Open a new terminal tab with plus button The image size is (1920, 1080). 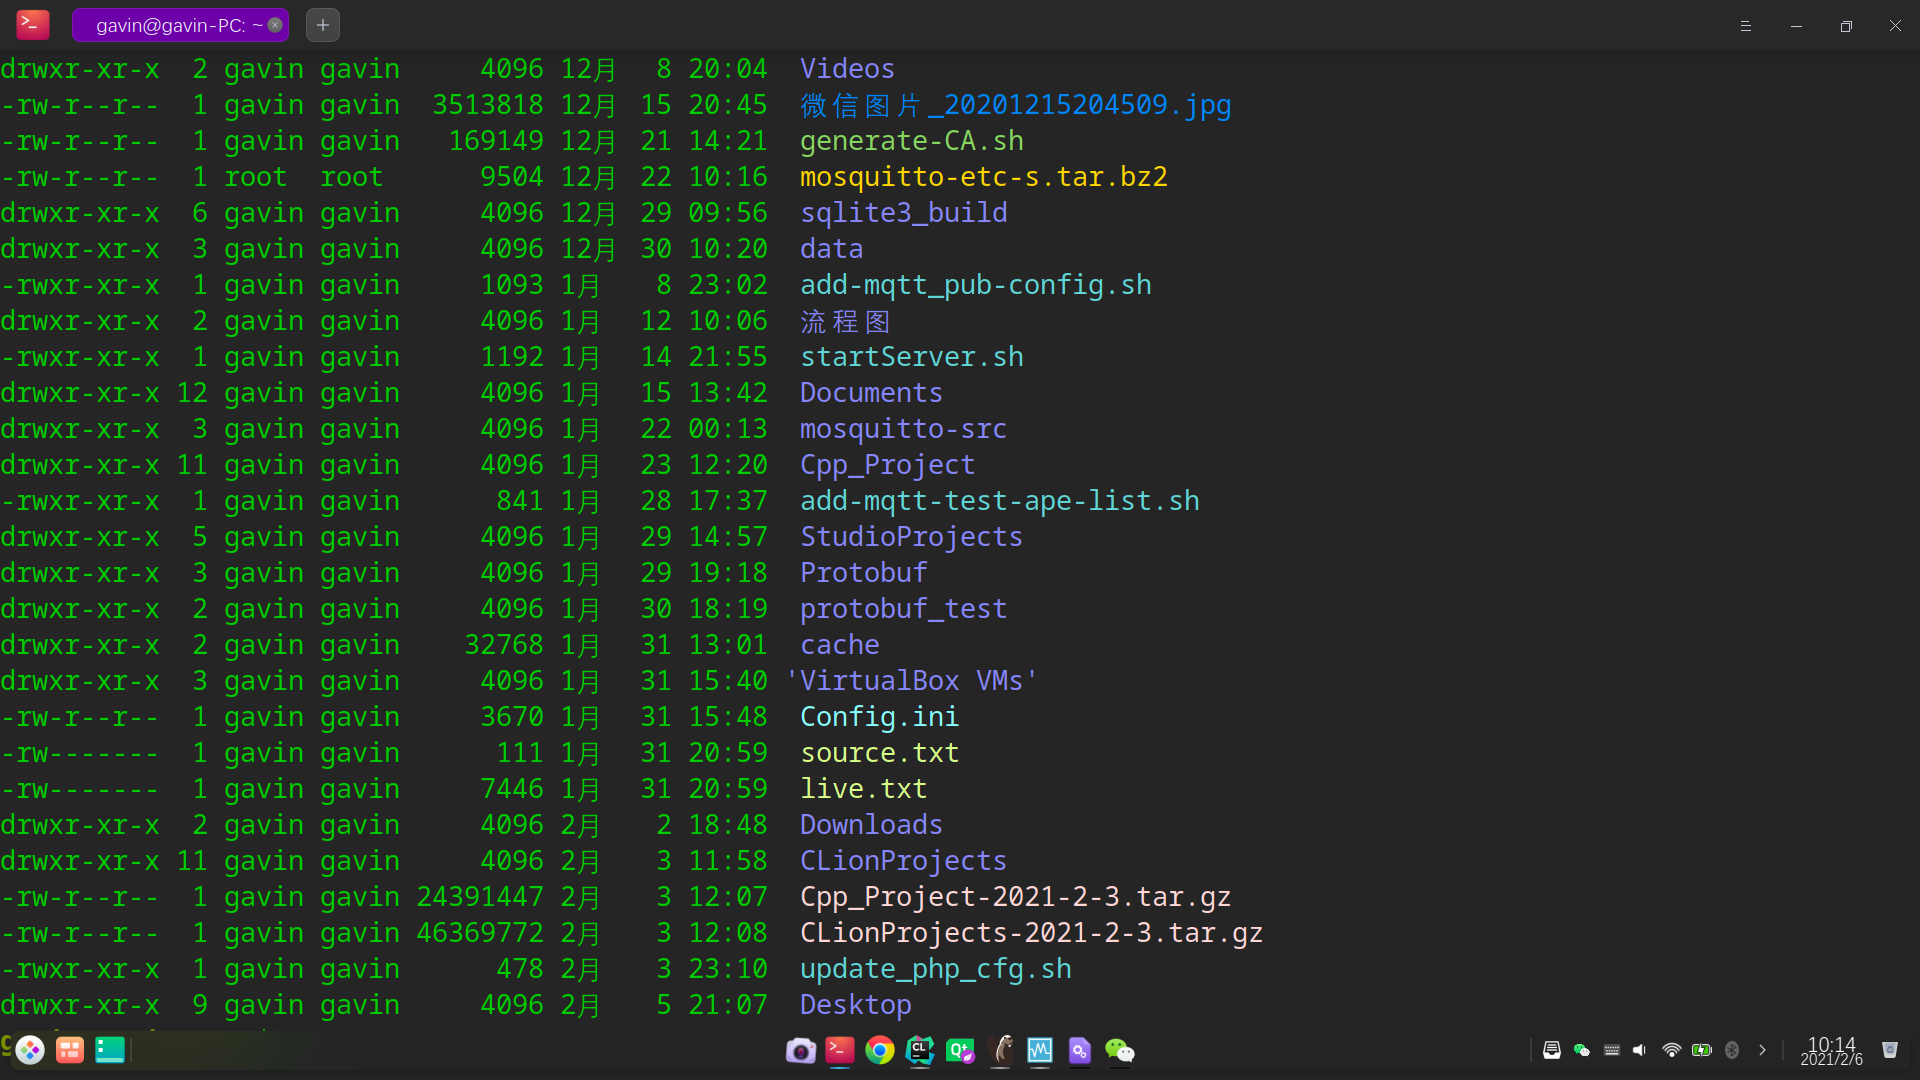tap(322, 25)
